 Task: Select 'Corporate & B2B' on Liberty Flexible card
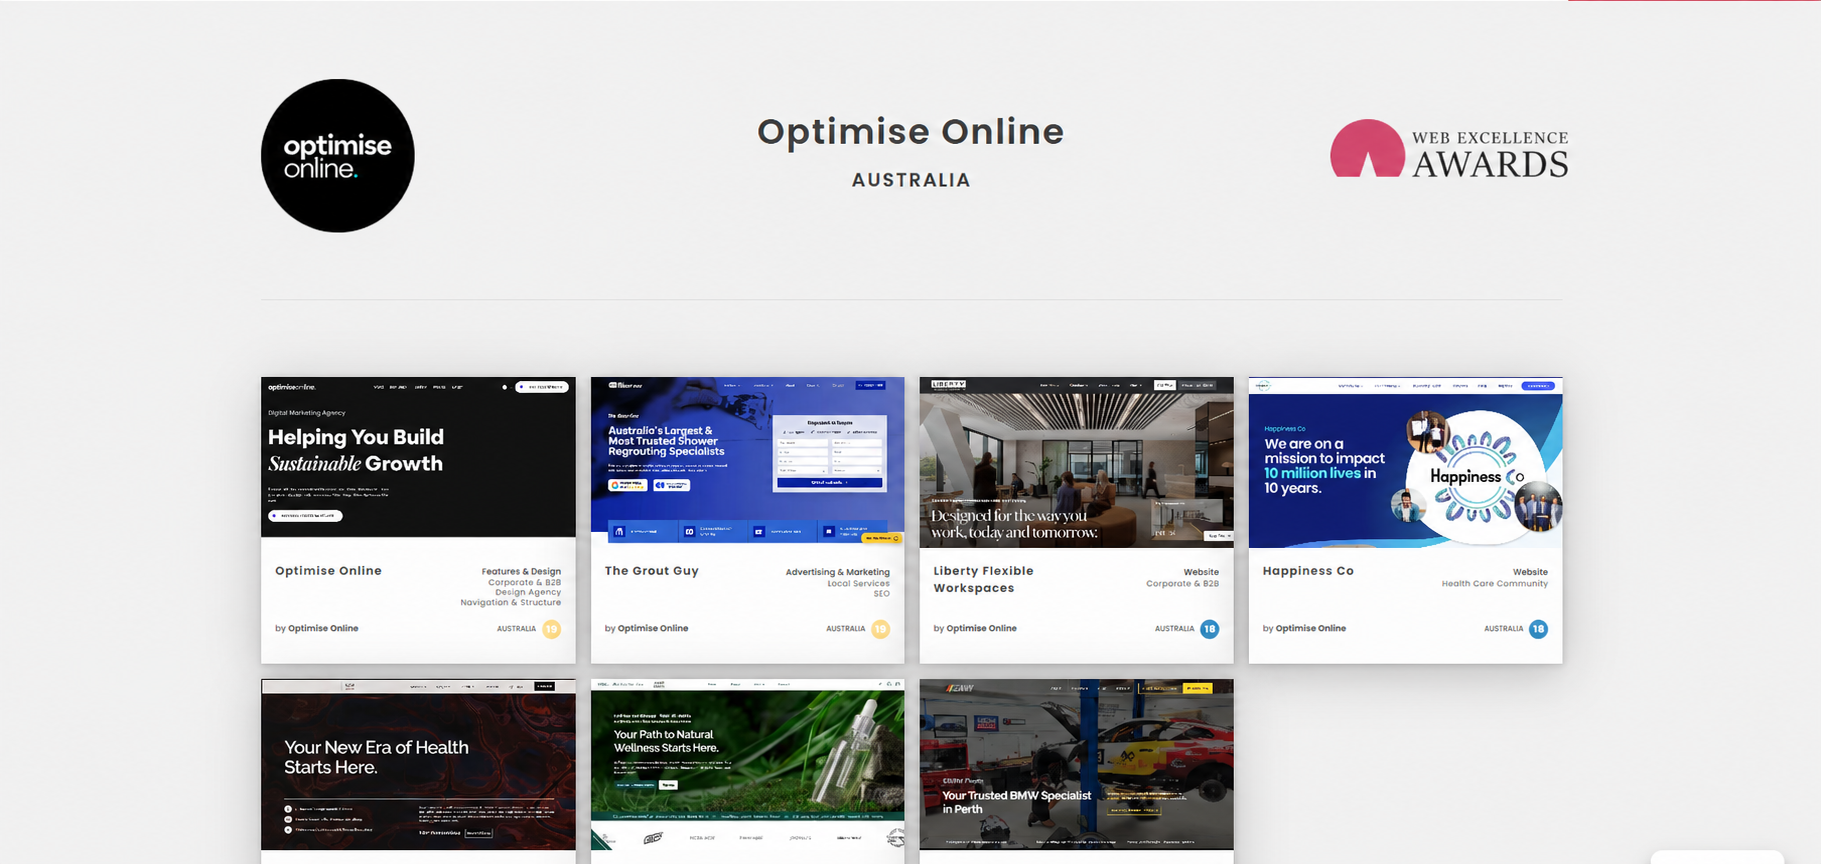[x=1182, y=583]
